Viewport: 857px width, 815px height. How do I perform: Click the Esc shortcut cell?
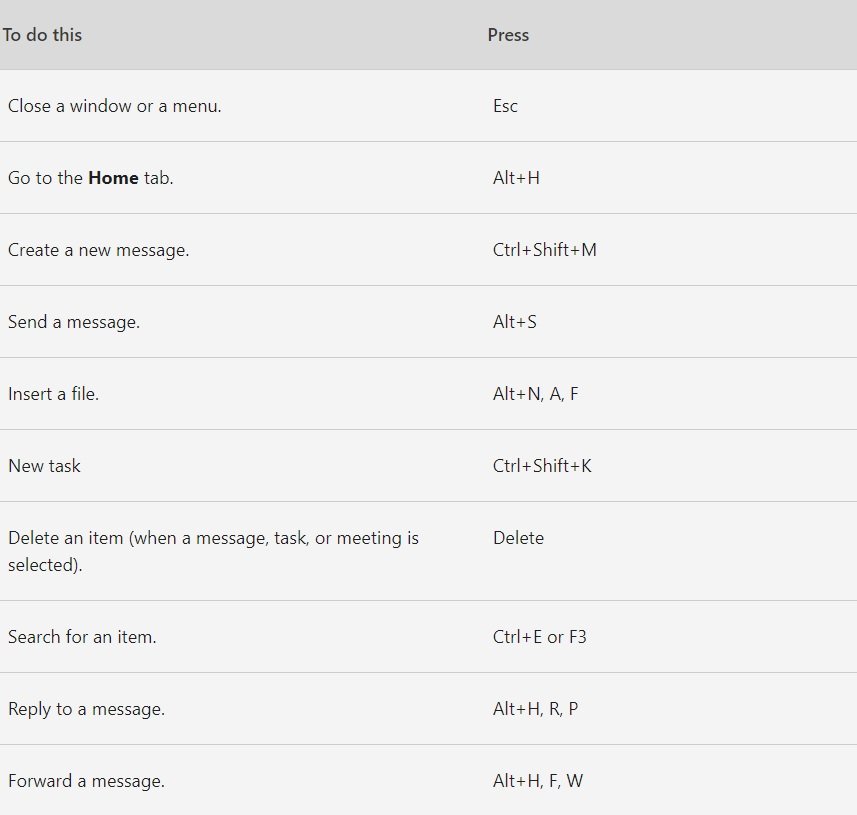(505, 106)
